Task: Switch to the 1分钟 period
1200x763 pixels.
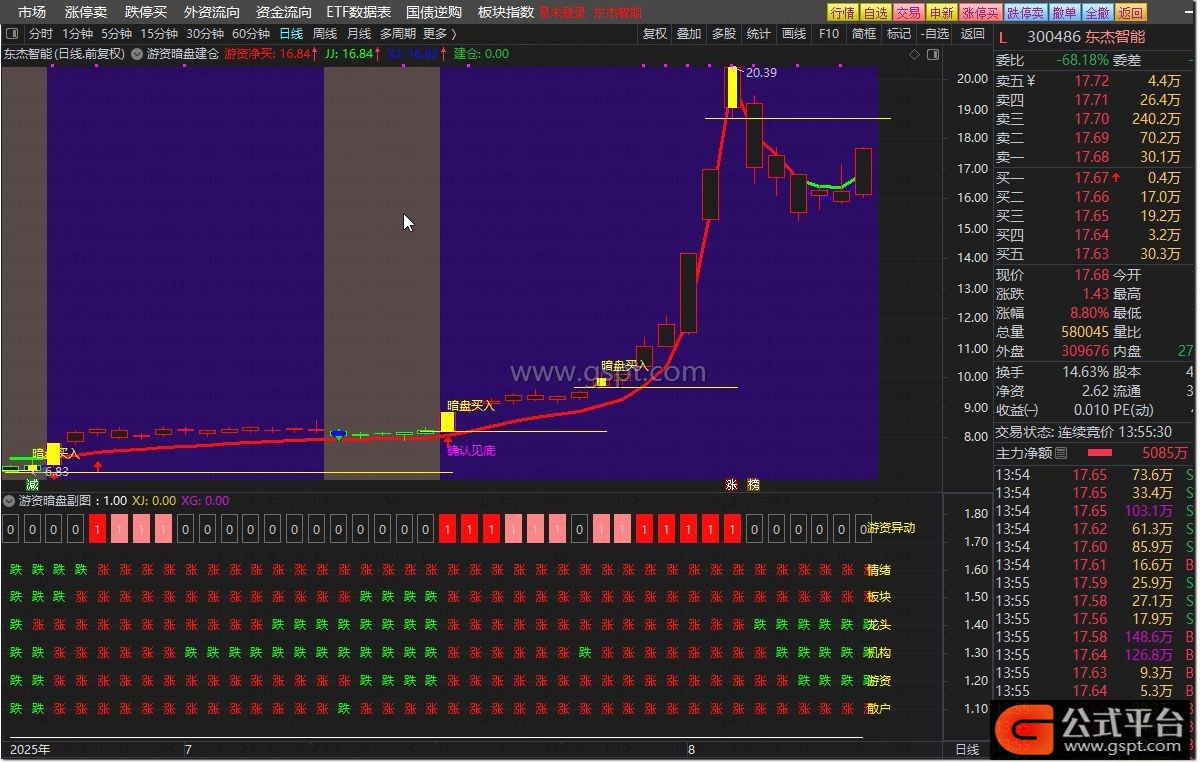Action: [77, 33]
